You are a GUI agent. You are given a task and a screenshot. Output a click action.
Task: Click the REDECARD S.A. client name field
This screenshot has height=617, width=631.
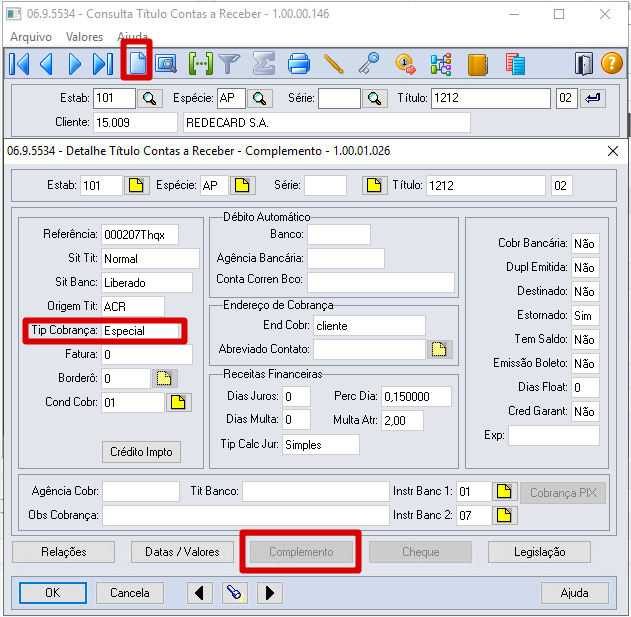[327, 122]
